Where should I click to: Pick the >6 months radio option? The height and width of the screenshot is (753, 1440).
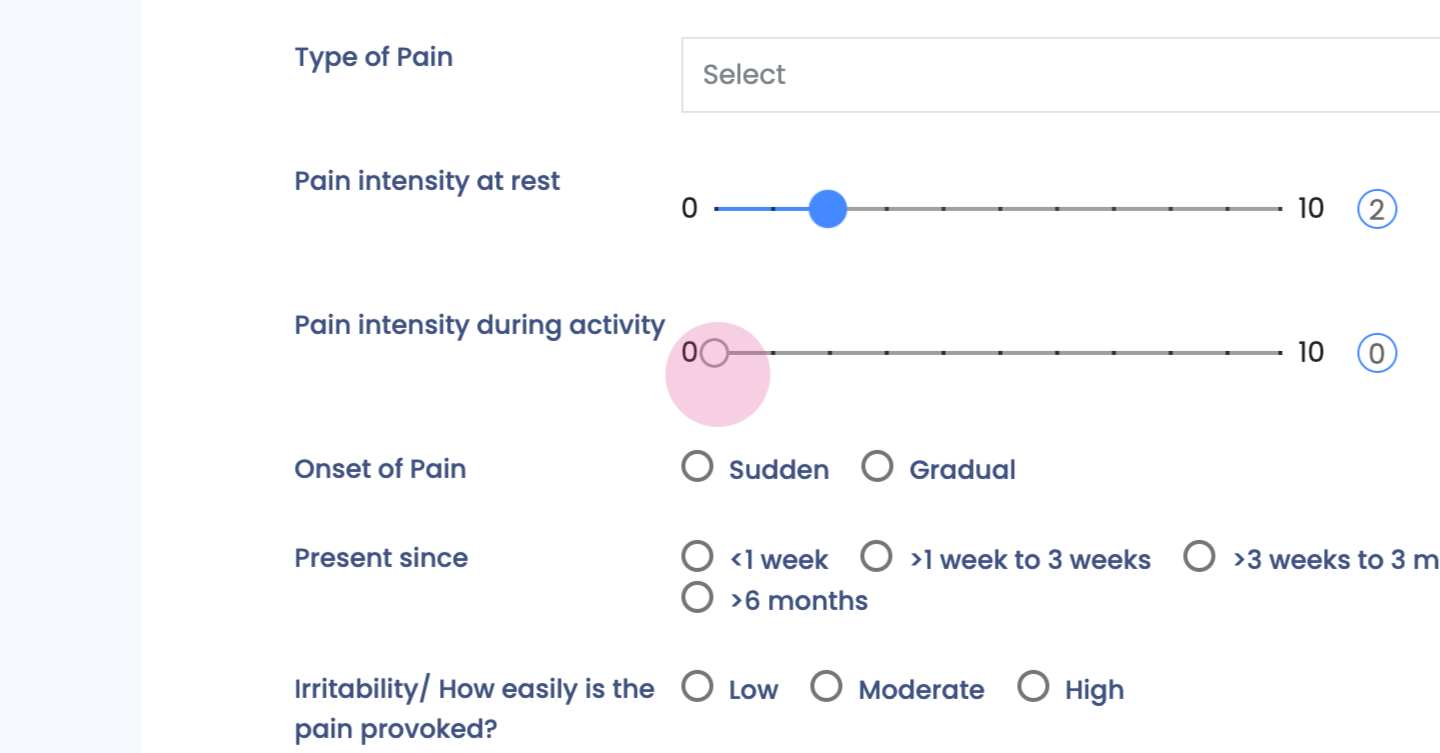[697, 598]
